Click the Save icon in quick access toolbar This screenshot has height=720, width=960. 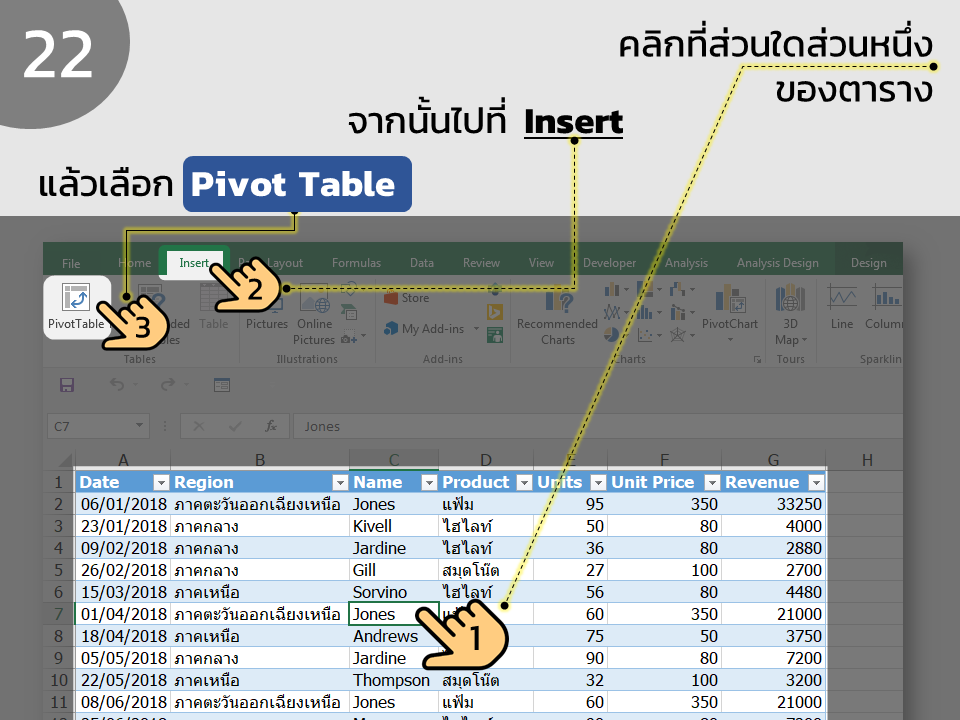tap(67, 384)
